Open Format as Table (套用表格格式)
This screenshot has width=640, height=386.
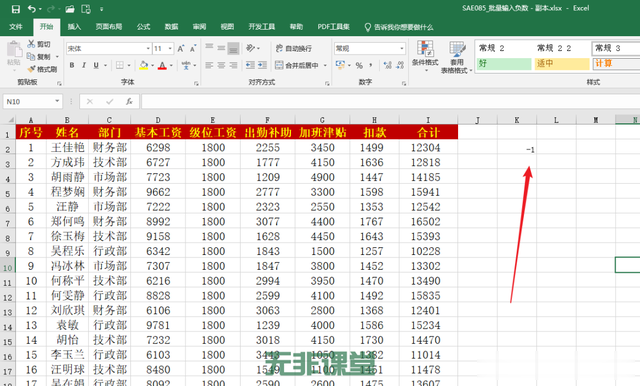click(456, 57)
